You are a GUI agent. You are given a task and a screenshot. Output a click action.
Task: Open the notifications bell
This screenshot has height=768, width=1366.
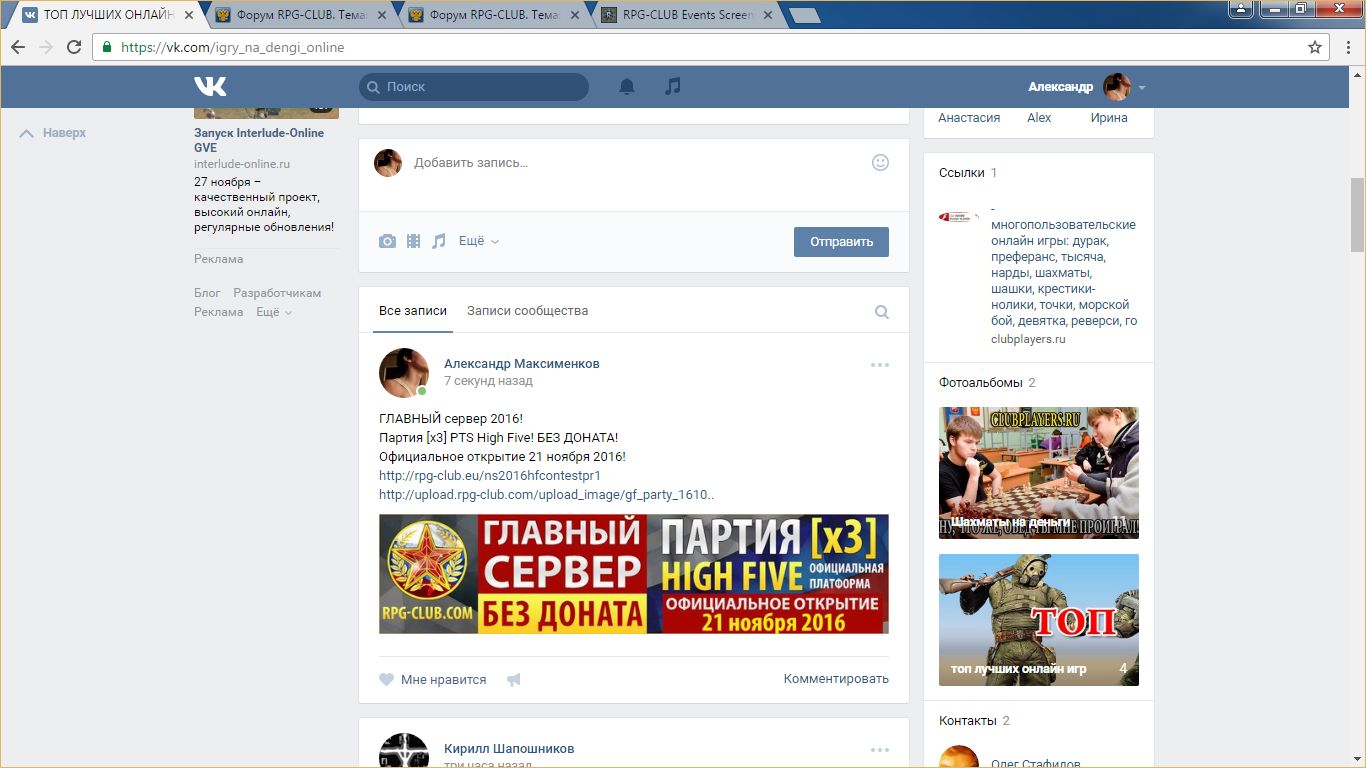click(x=627, y=87)
